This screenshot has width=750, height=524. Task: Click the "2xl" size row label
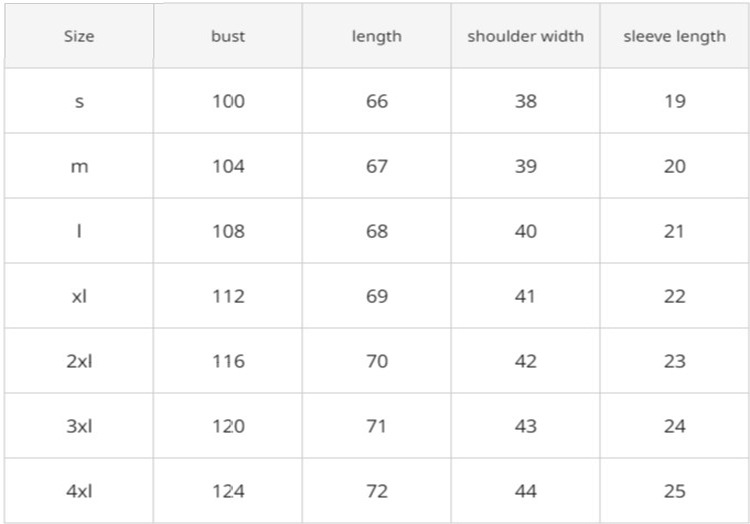tap(79, 361)
